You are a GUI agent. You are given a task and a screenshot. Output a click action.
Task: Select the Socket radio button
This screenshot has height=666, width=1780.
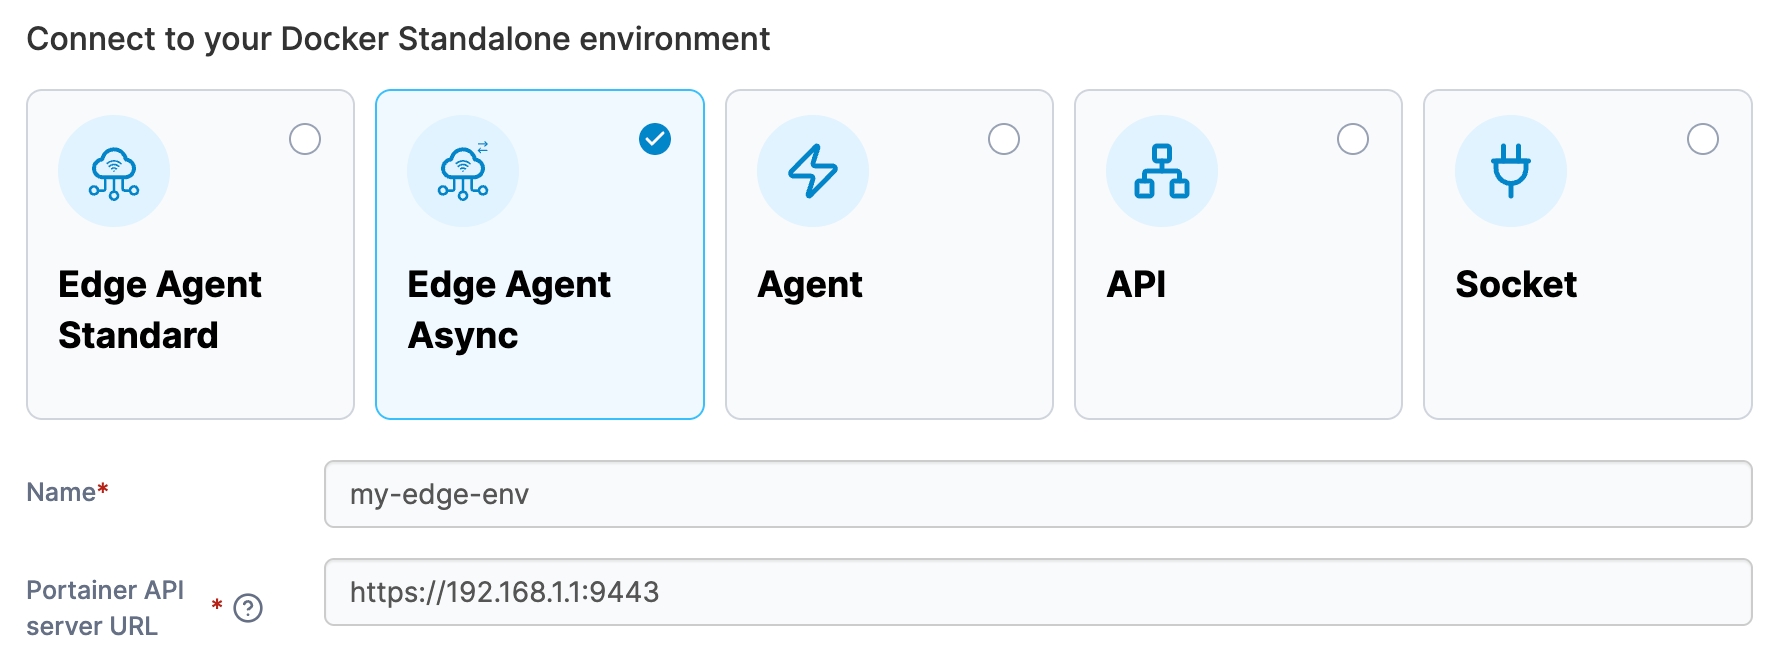click(x=1702, y=139)
